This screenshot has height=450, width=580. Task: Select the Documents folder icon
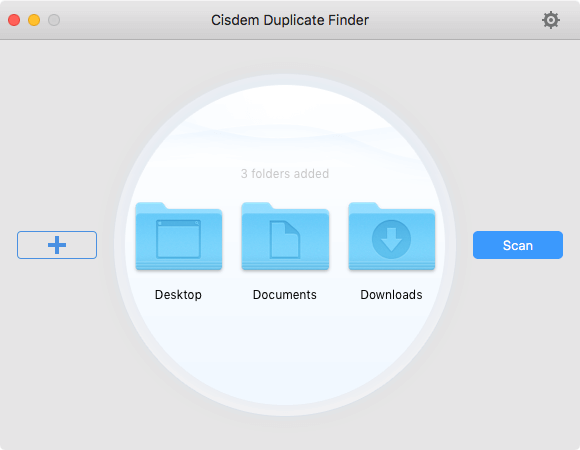[285, 236]
